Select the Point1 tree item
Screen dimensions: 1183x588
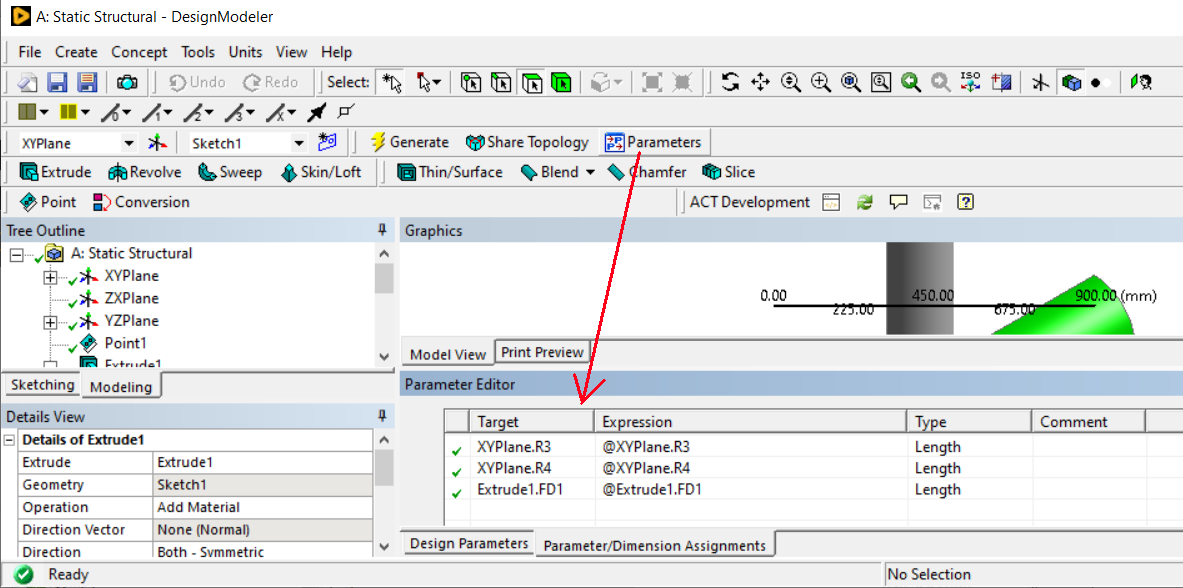point(125,343)
